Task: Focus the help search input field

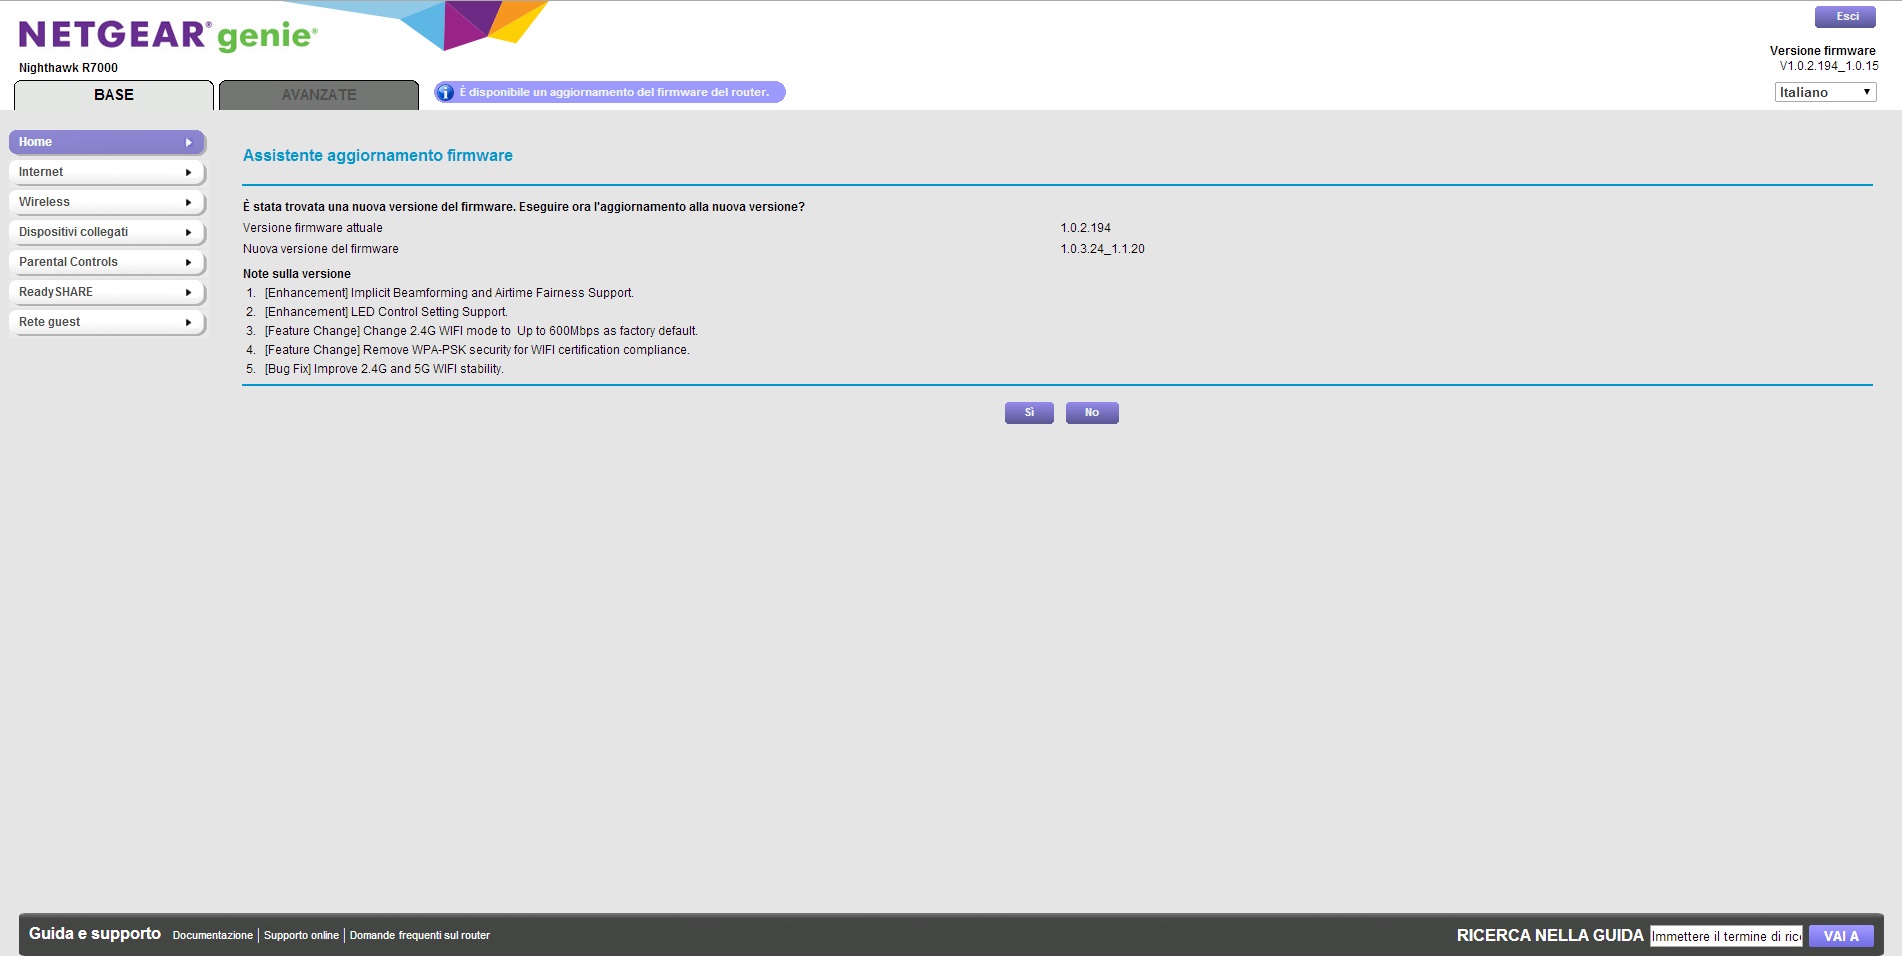Action: pyautogui.click(x=1726, y=936)
